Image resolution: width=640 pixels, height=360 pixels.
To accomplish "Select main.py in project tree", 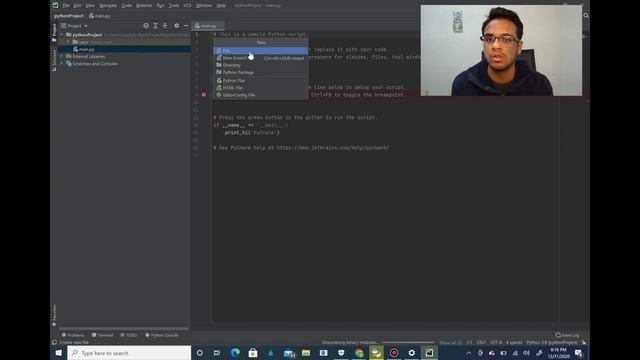I will (86, 49).
